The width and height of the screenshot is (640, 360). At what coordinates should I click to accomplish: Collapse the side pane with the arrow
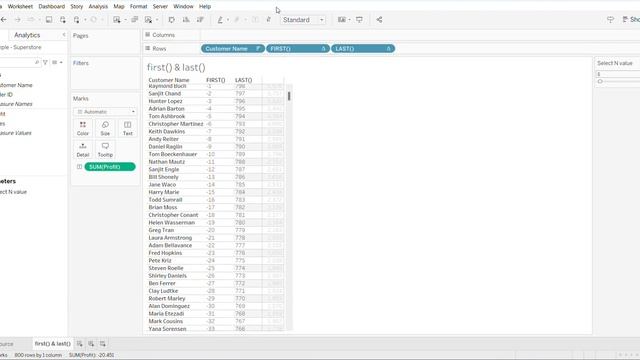click(x=64, y=35)
